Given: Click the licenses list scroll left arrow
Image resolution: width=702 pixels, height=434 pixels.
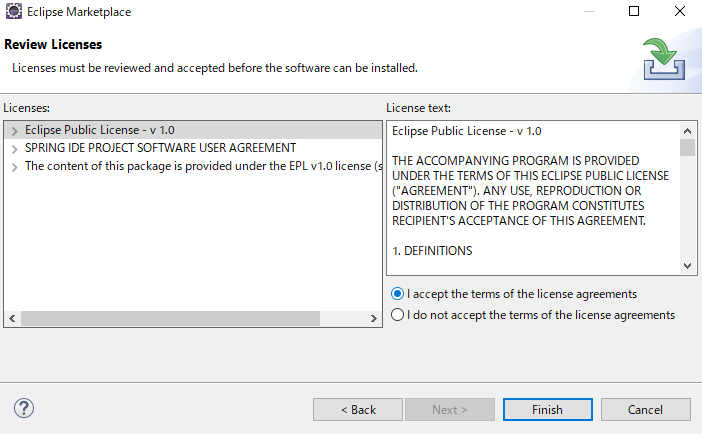Looking at the screenshot, I should click(x=12, y=318).
